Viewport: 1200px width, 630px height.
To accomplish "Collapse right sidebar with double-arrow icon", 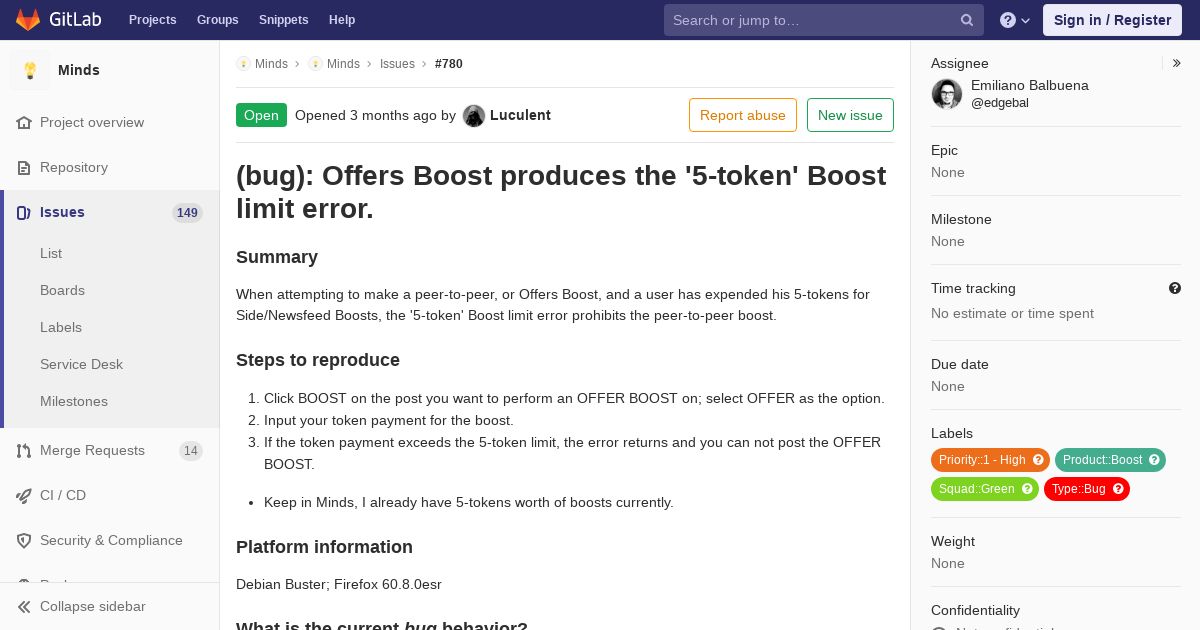I will pyautogui.click(x=1176, y=63).
